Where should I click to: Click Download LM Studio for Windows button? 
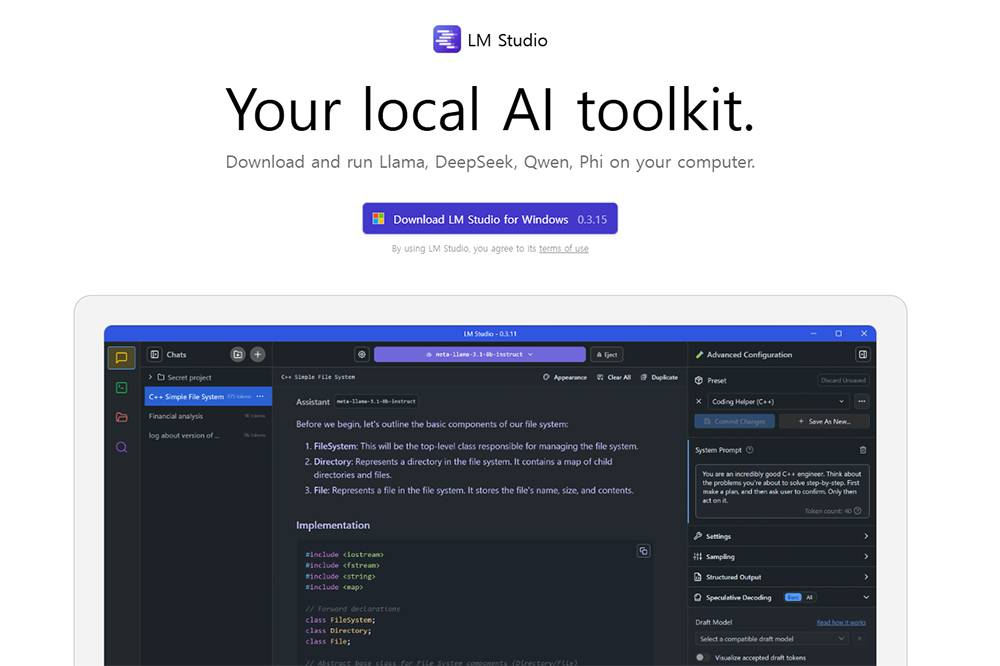click(x=490, y=219)
